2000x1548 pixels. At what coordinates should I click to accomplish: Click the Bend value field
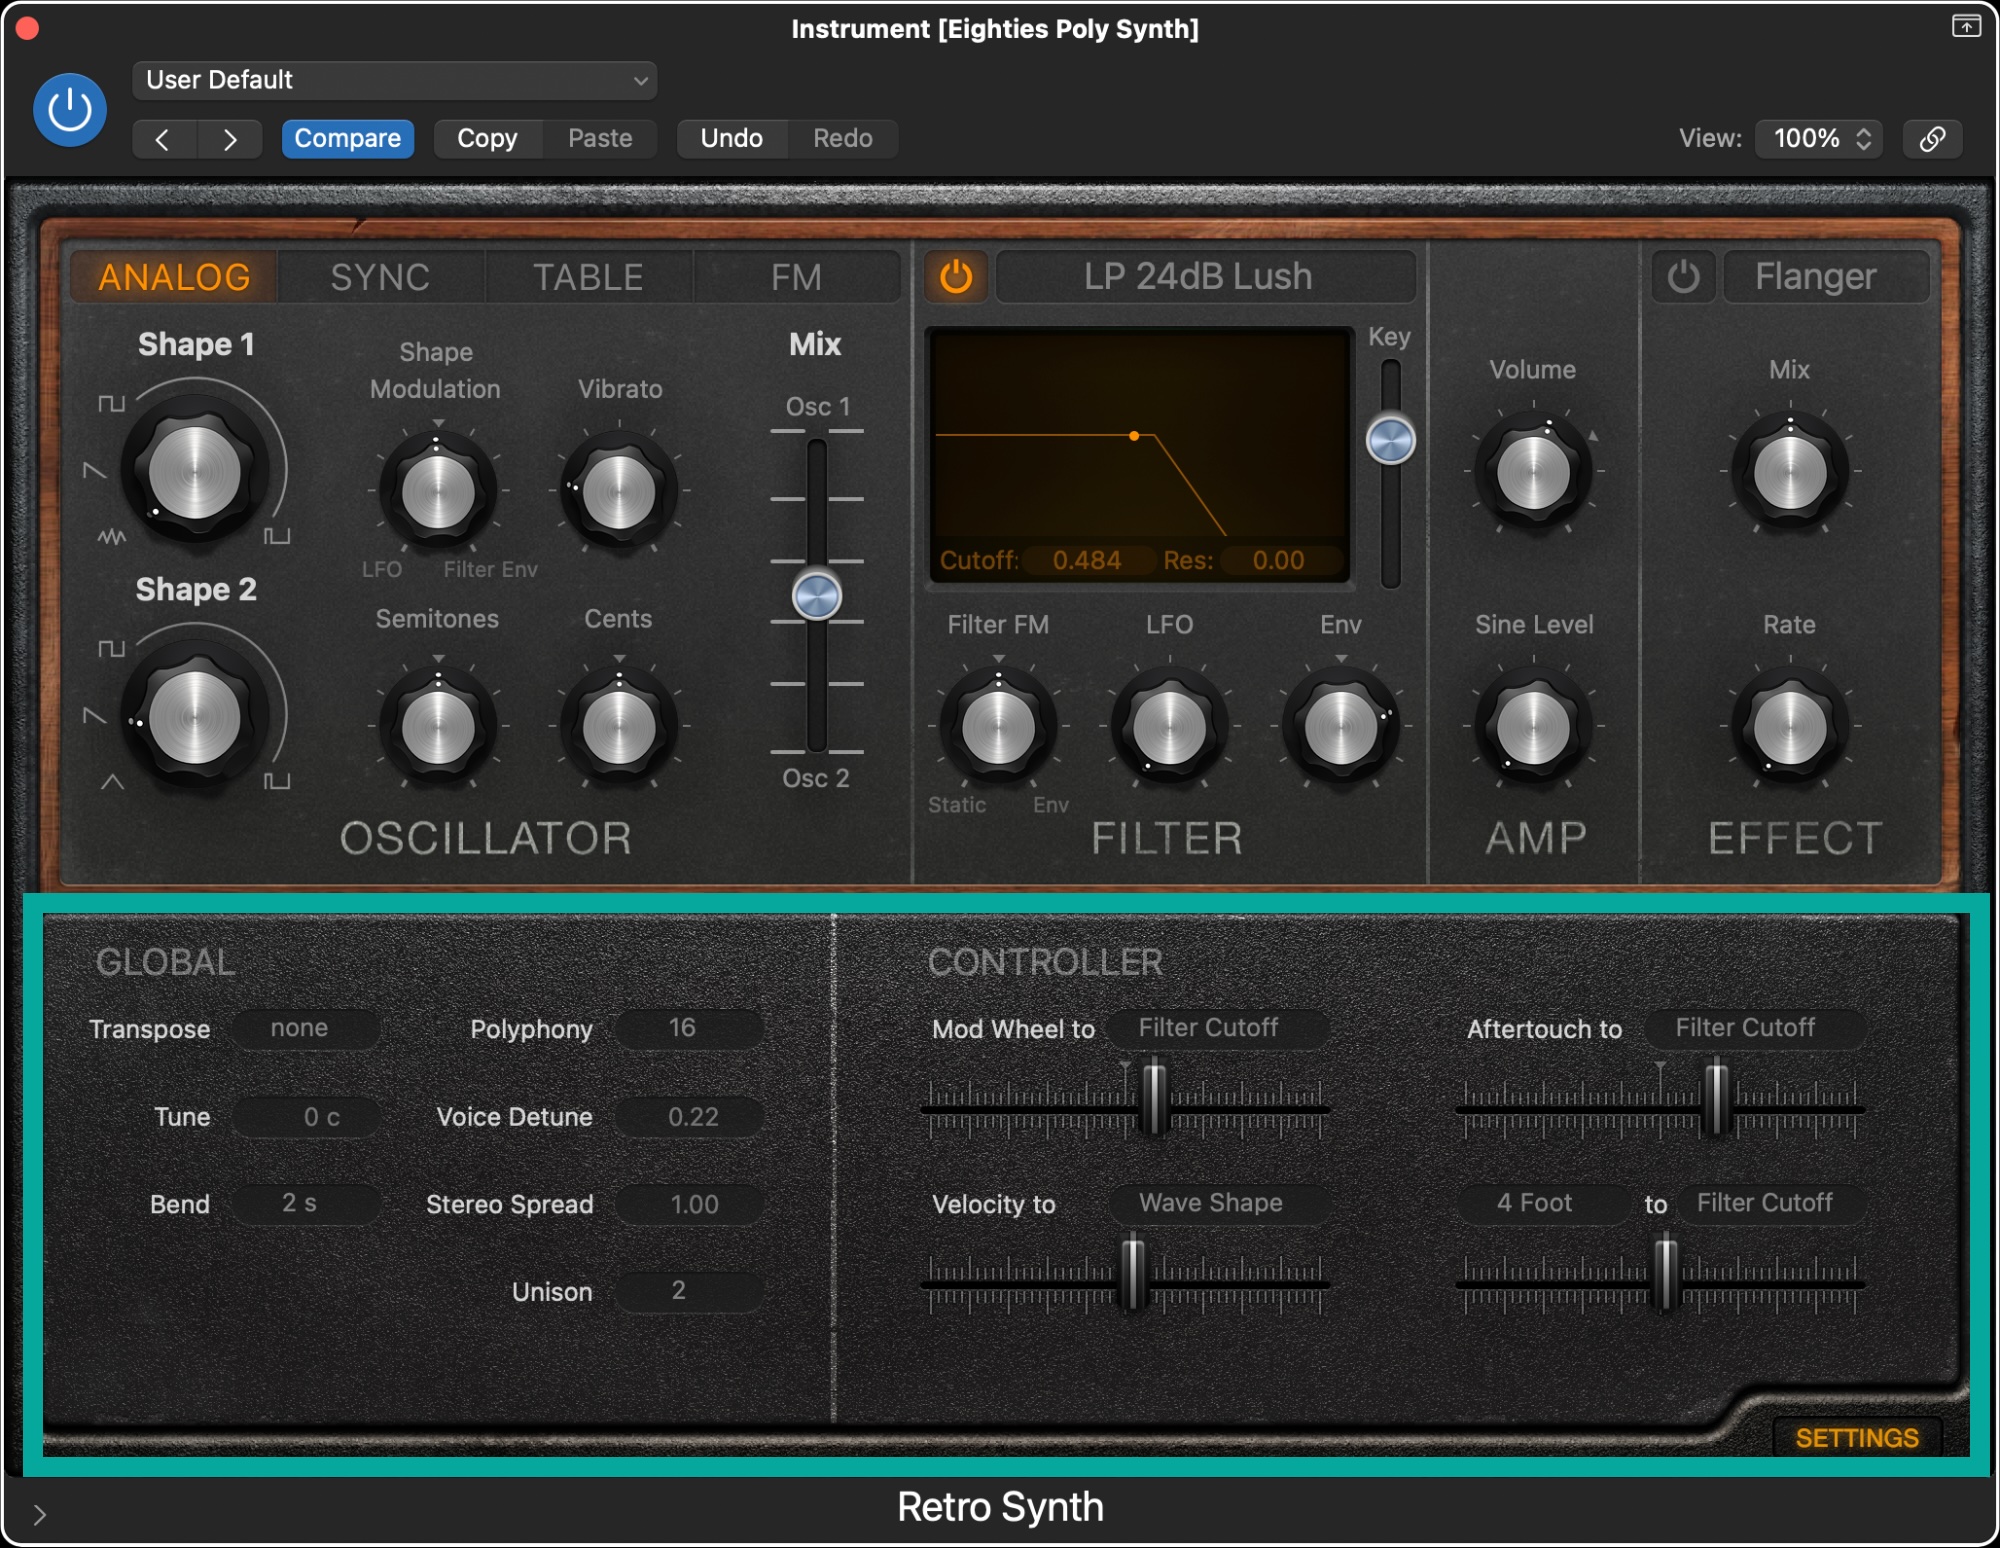point(306,1204)
